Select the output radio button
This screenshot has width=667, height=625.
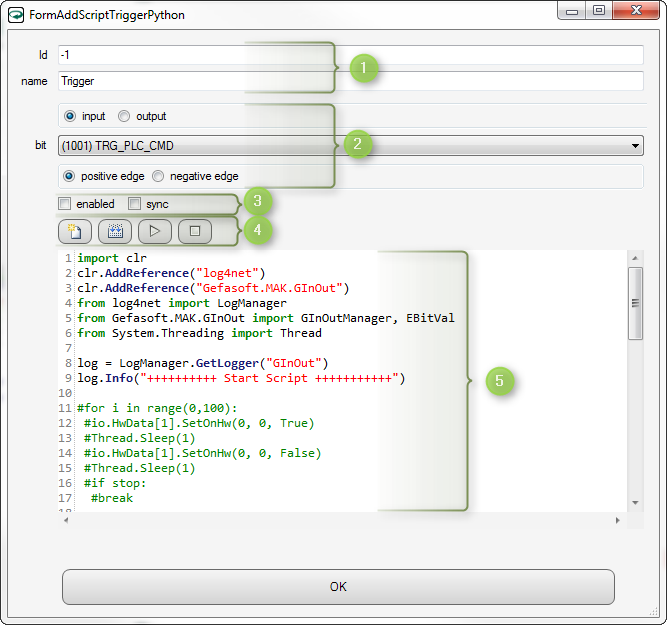click(x=124, y=116)
